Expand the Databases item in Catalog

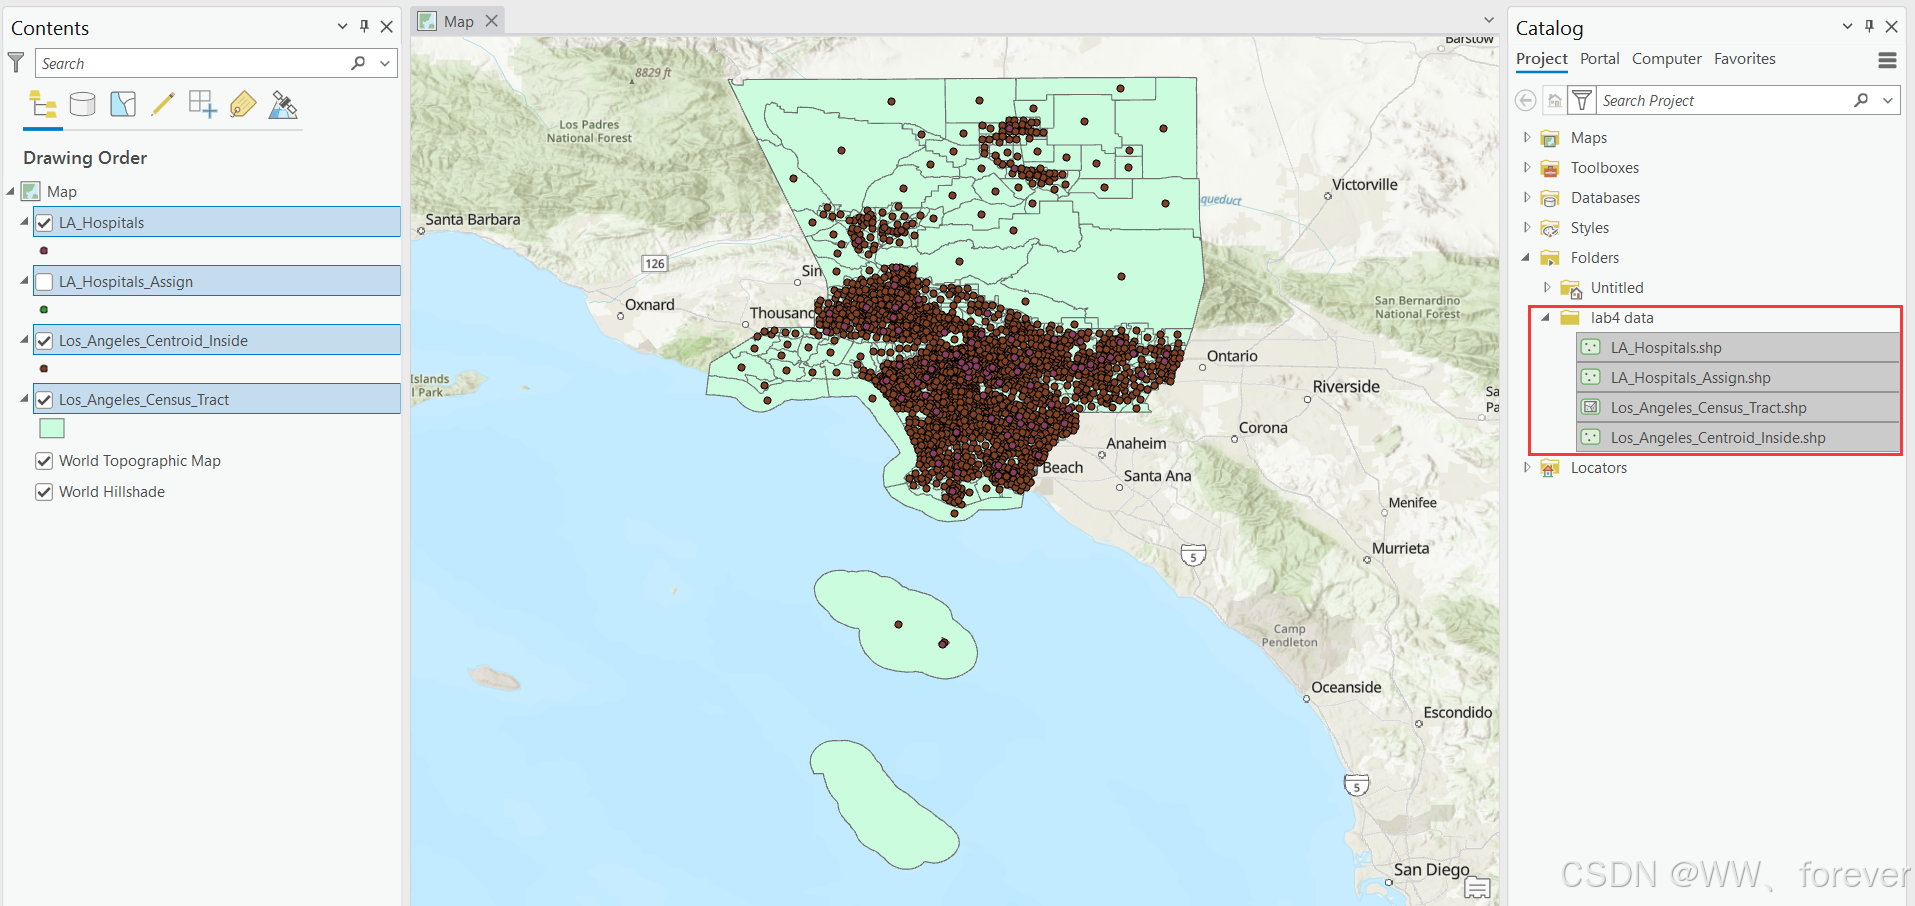1526,197
